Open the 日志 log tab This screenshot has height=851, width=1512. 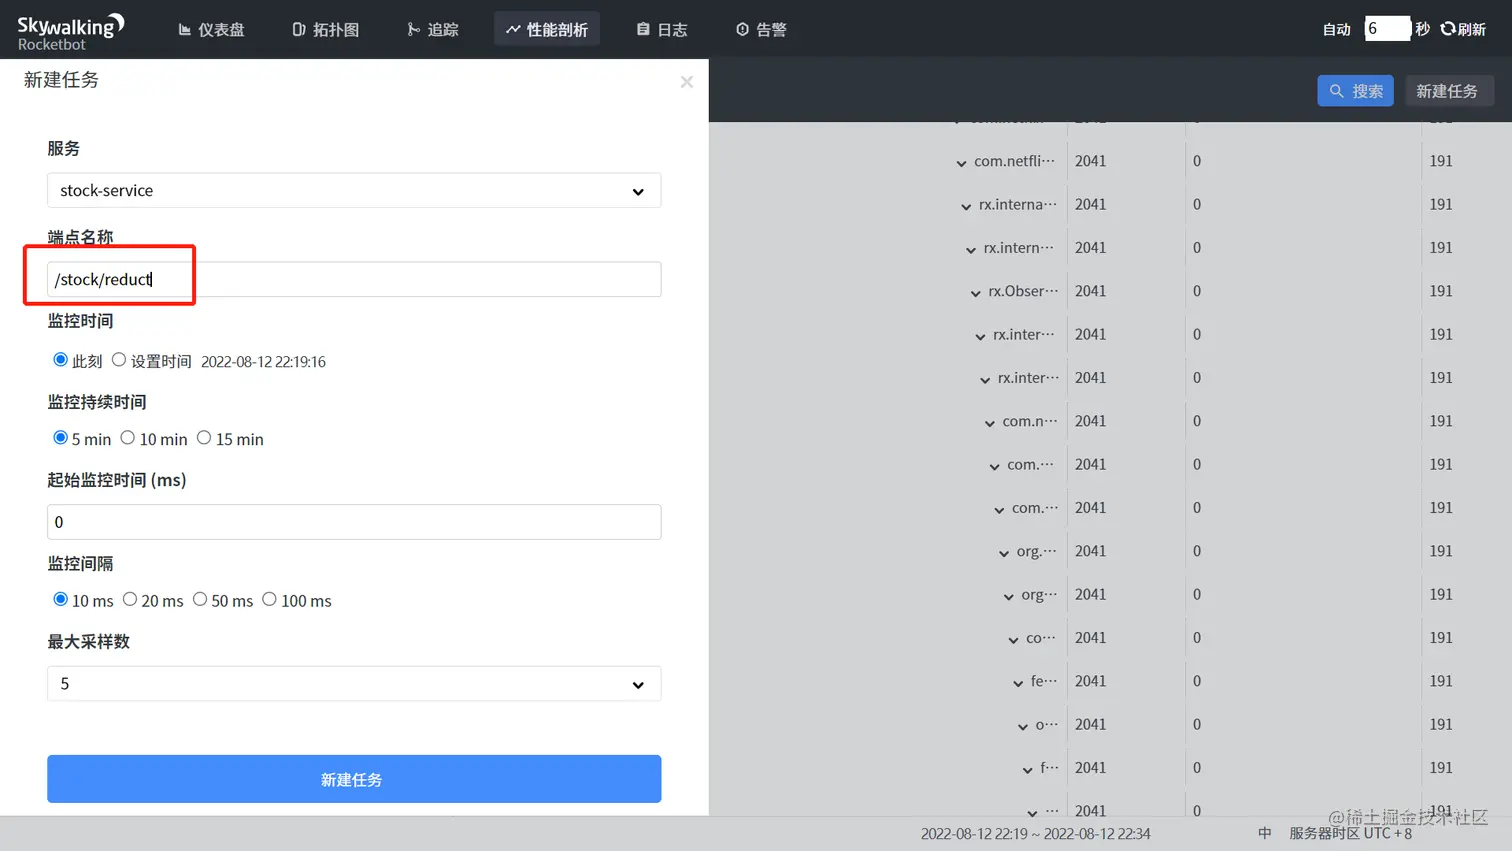coord(662,30)
